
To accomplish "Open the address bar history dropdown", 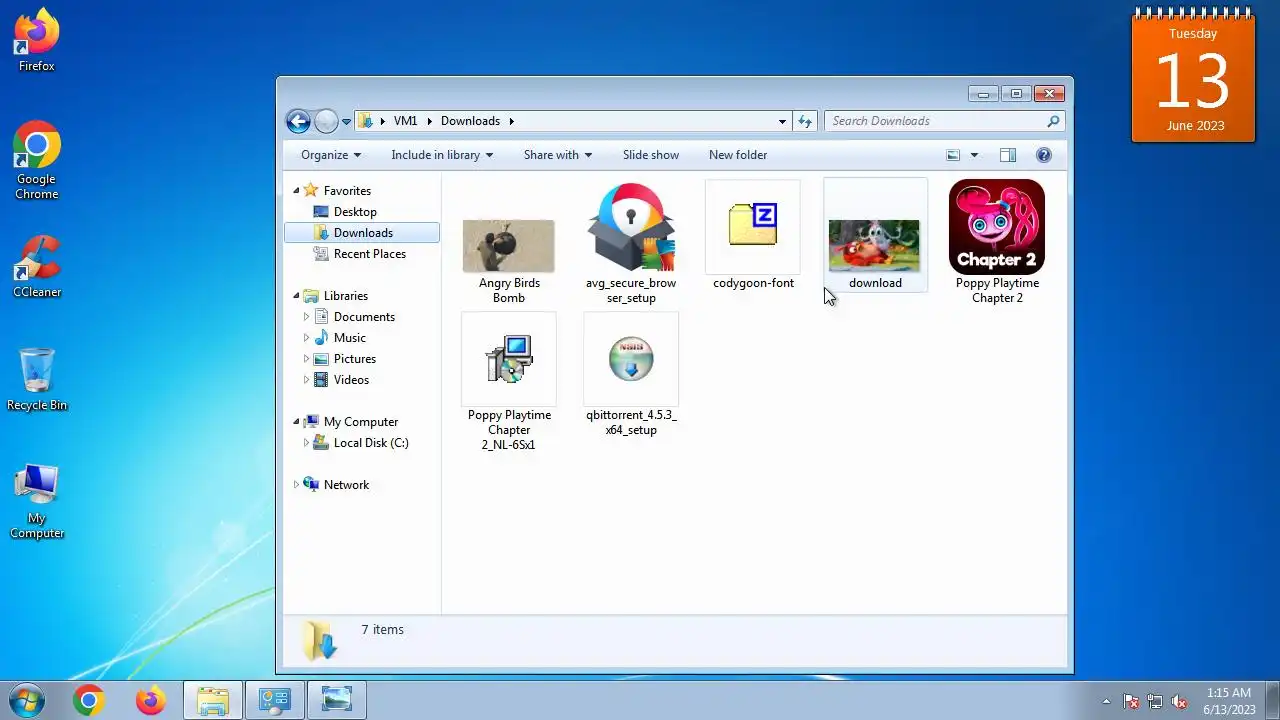I will (x=782, y=121).
